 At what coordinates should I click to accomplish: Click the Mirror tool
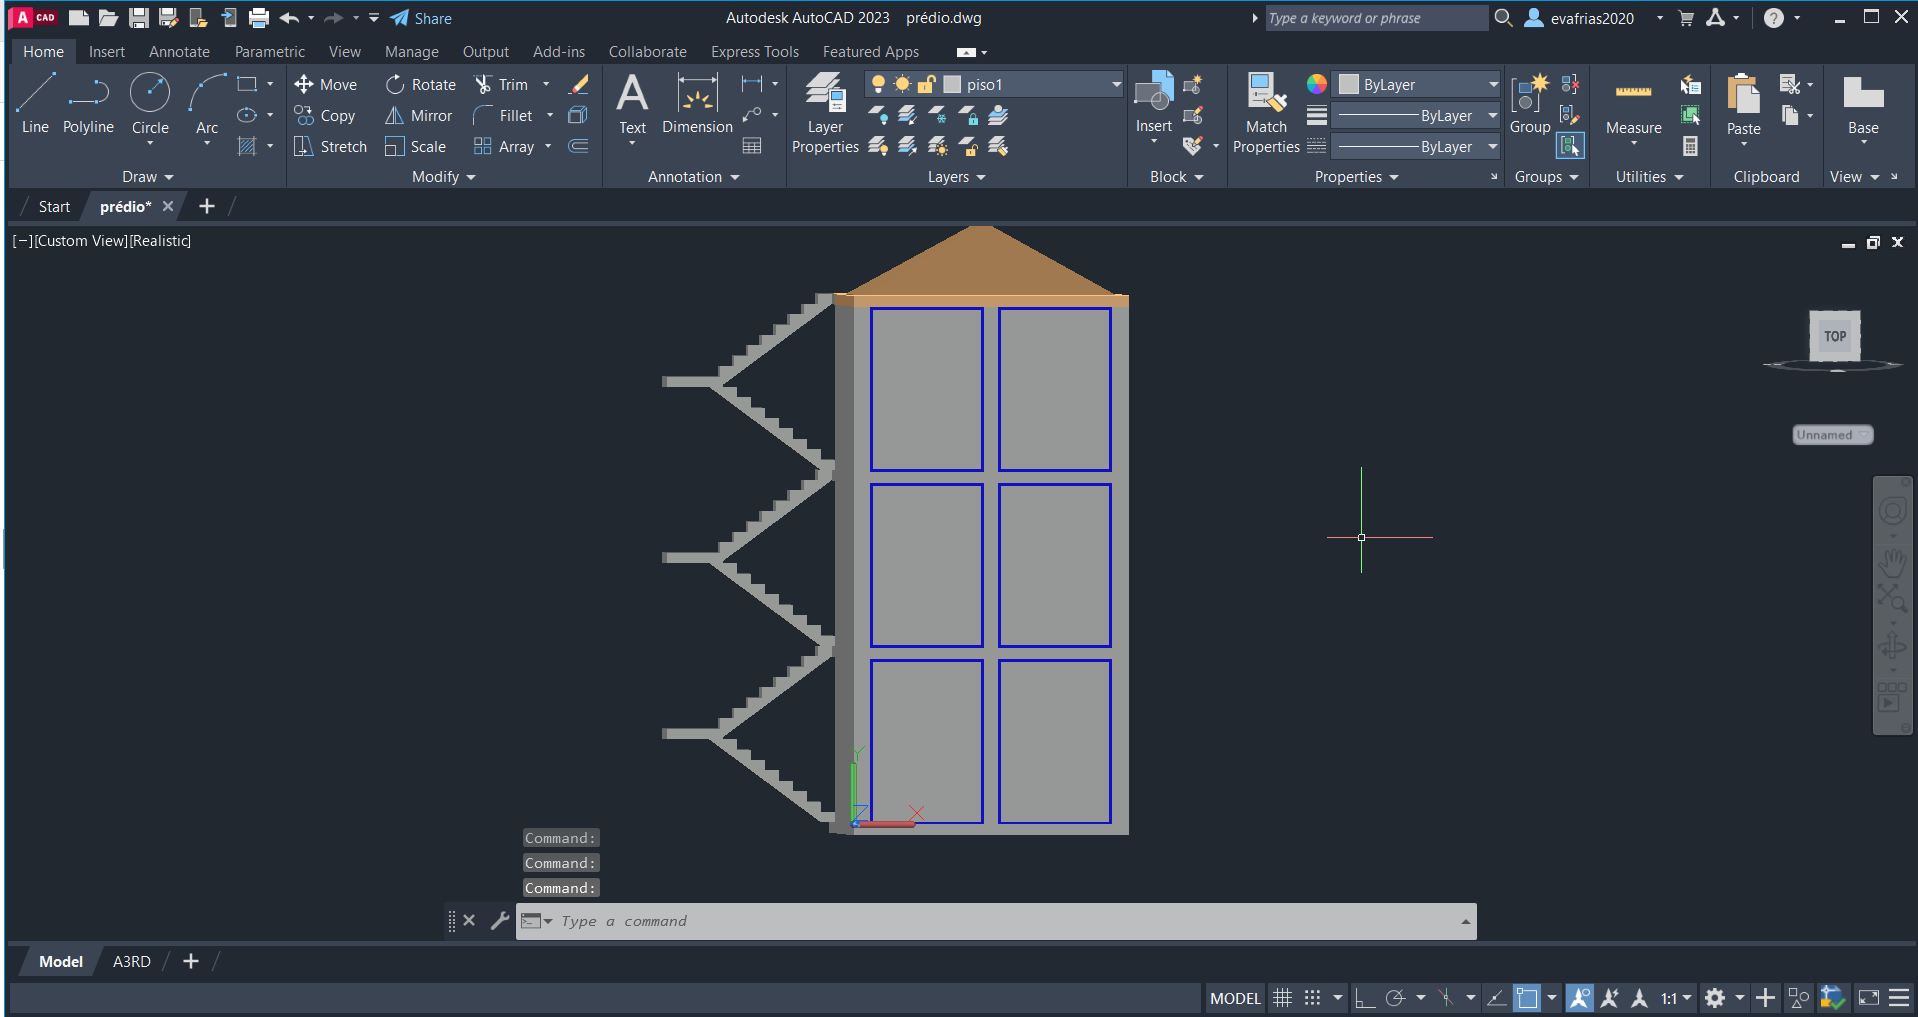click(x=420, y=116)
